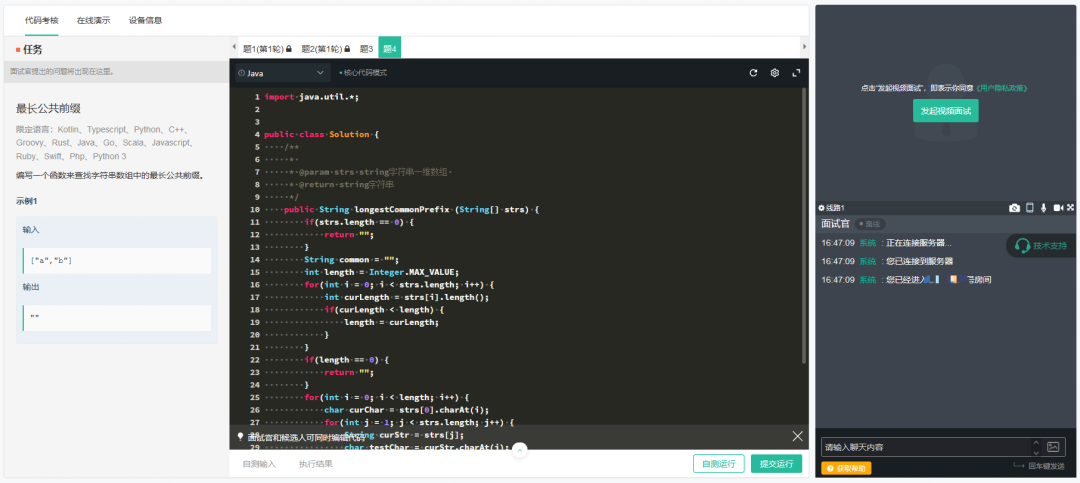Click the 任务 panel heading
The height and width of the screenshot is (483, 1080).
33,50
